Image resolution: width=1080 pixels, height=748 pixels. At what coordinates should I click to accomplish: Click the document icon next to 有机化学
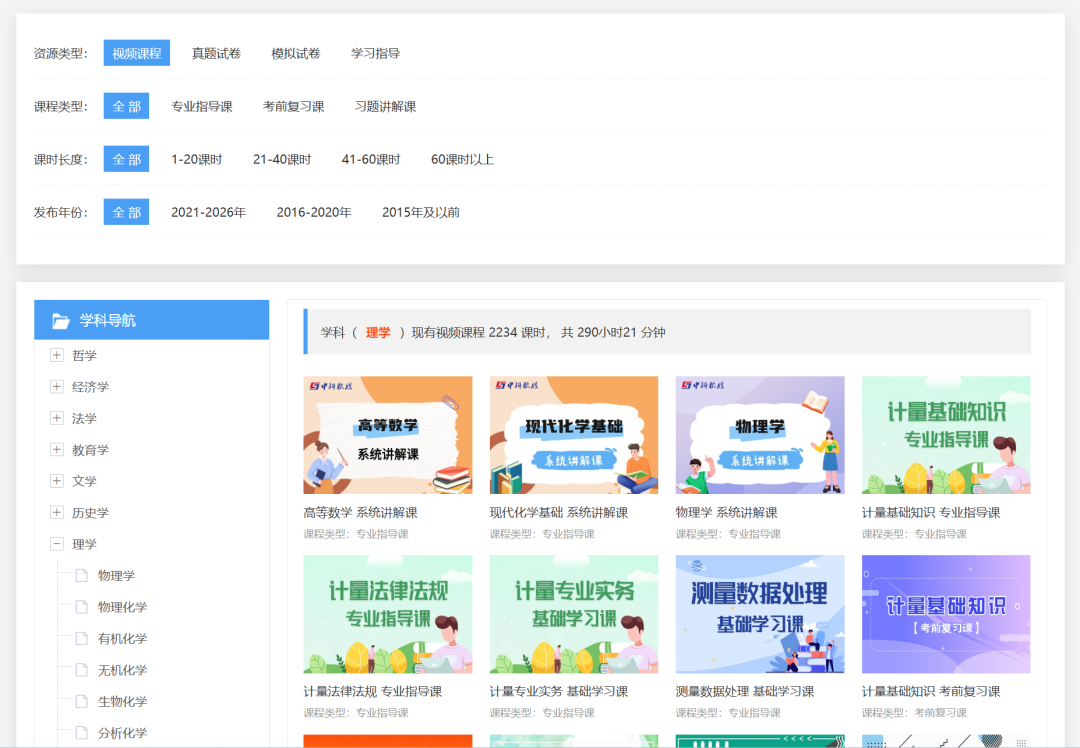[81, 638]
